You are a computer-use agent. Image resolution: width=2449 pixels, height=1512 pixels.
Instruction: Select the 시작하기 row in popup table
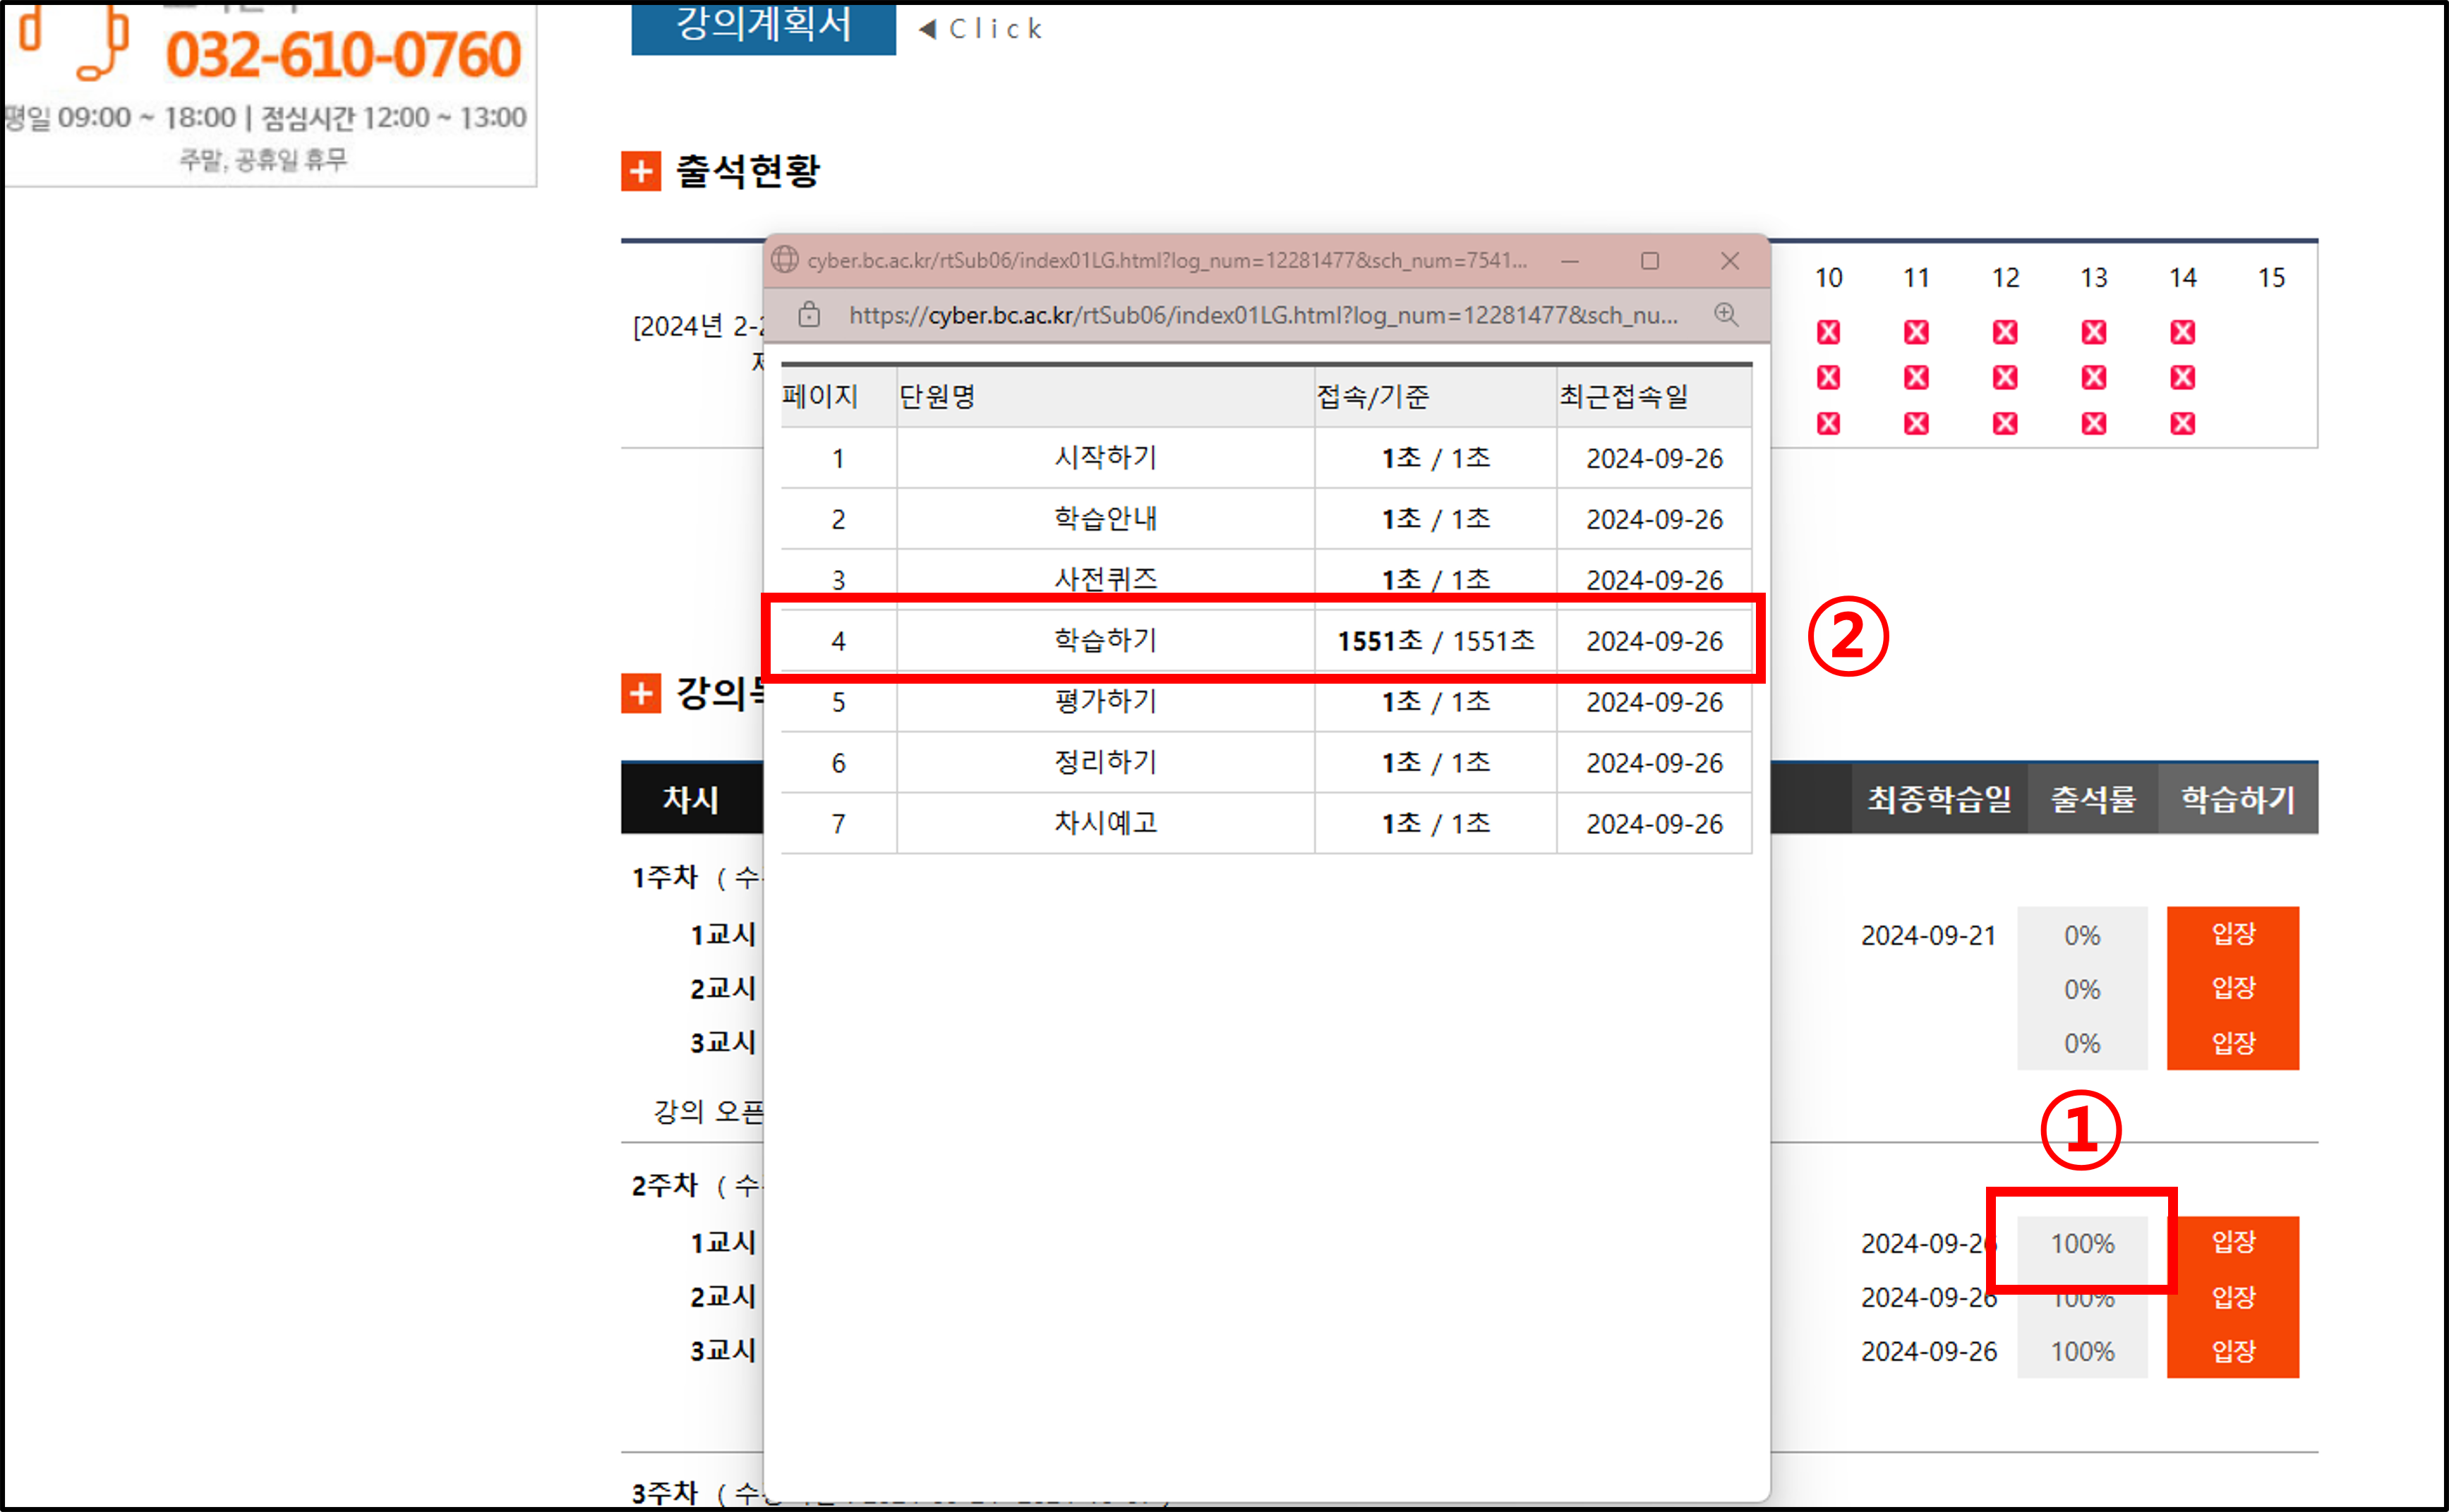coord(1266,458)
